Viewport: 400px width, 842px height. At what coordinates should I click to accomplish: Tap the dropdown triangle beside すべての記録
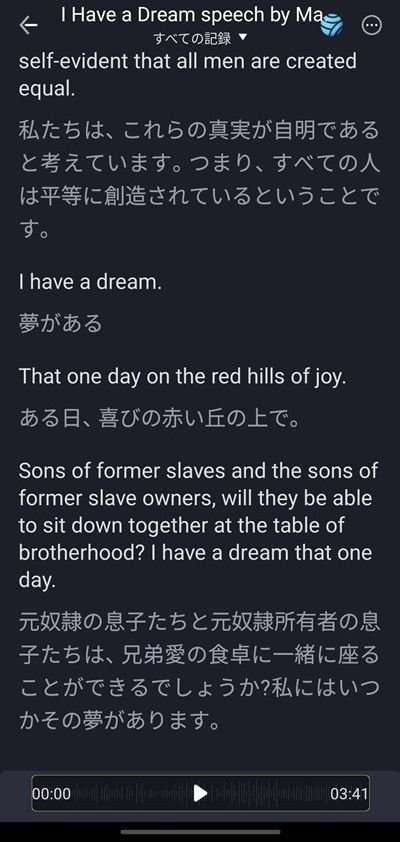pos(242,38)
